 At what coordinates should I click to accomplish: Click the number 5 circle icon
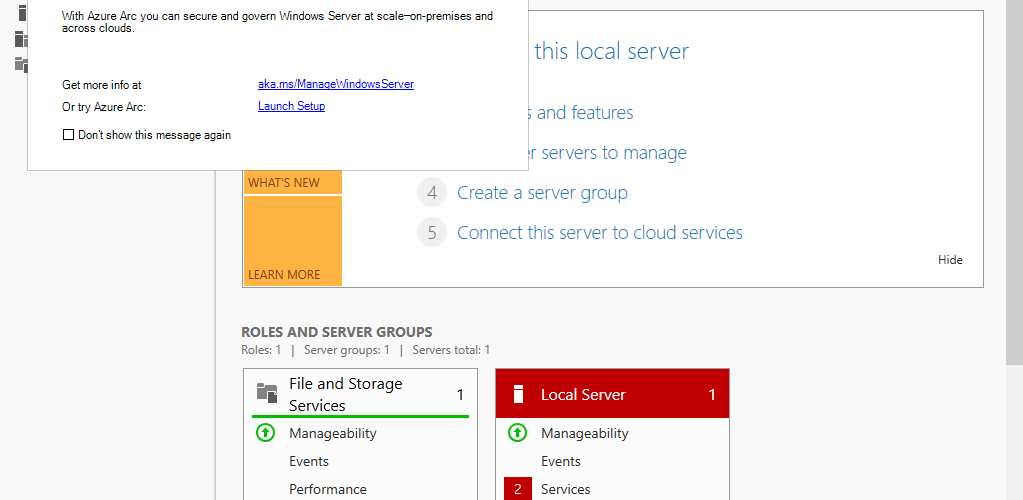click(x=432, y=232)
